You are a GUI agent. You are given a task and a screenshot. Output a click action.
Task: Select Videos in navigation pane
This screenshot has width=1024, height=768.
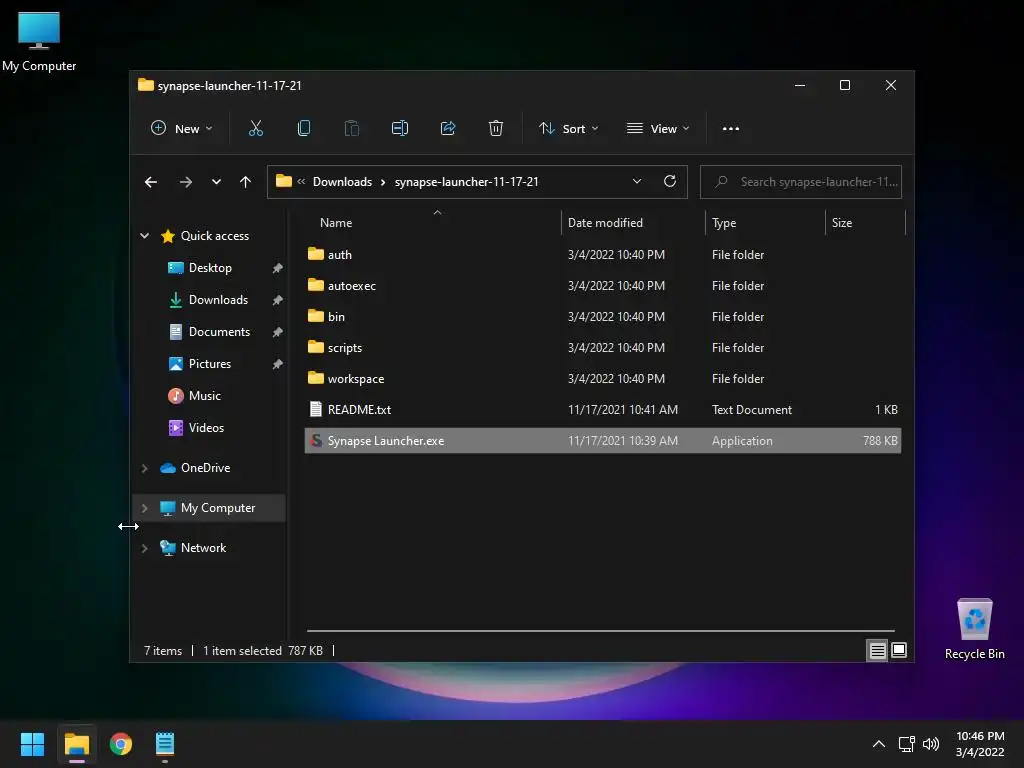coord(206,428)
